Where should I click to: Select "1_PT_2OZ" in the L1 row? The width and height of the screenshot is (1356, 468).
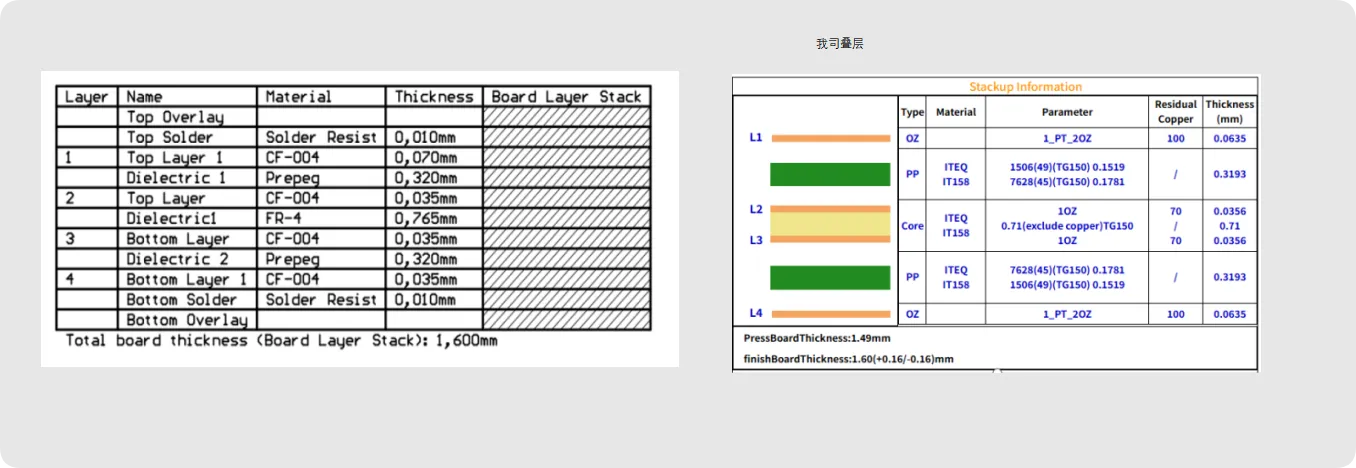coord(1067,138)
